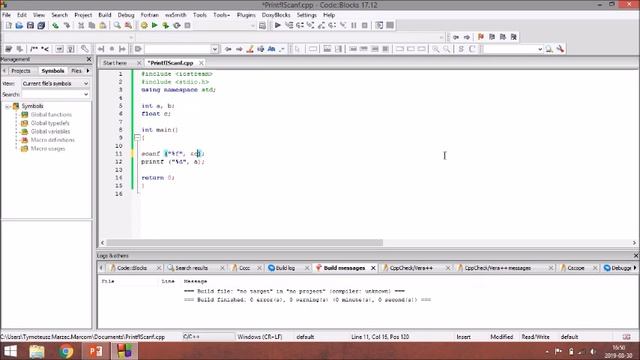640x360 pixels.
Task: Open the Debug menu
Action: click(126, 15)
